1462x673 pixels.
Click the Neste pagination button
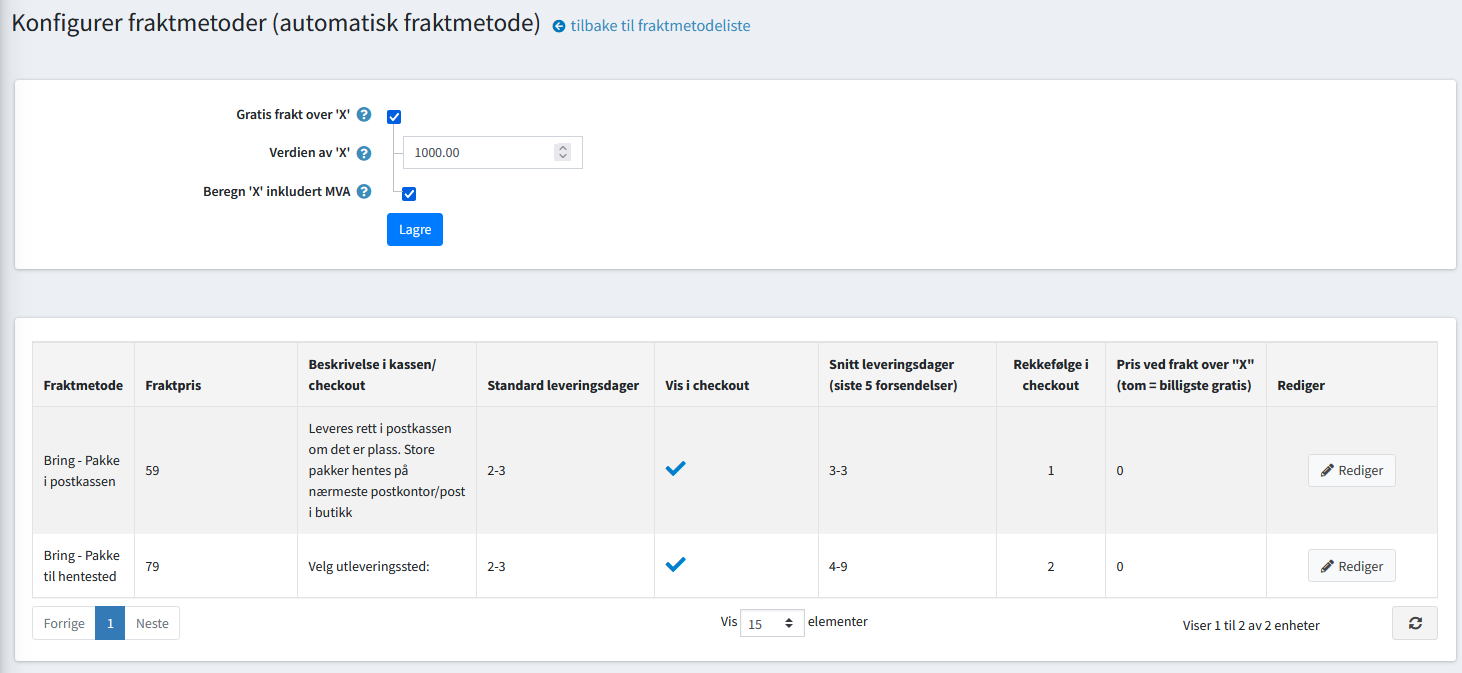[152, 623]
